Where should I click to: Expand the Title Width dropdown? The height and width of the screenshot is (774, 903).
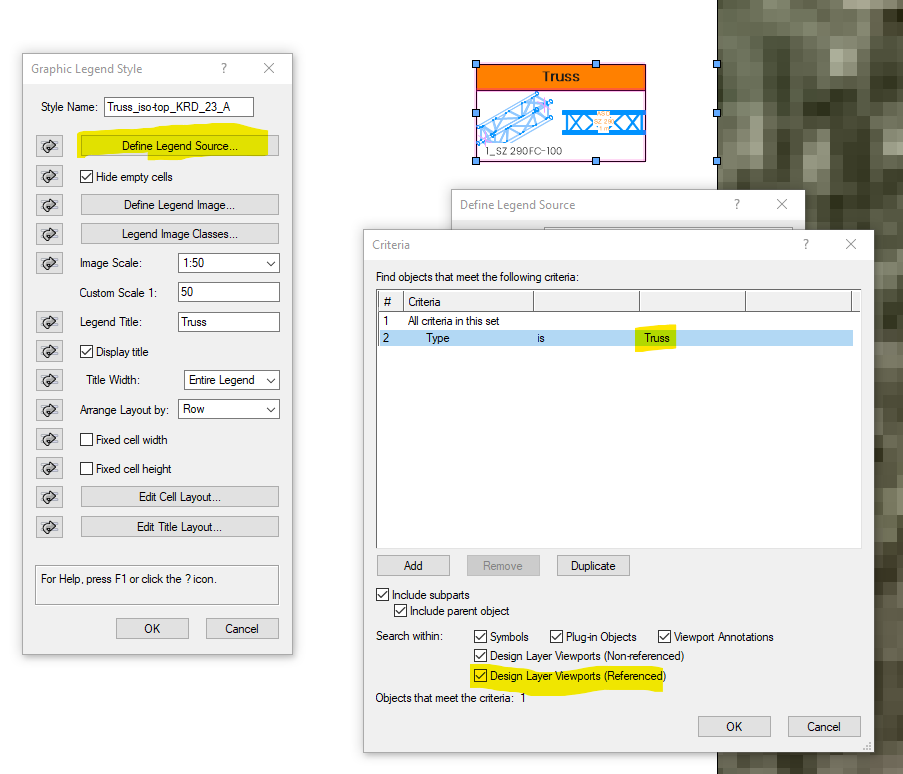tap(232, 380)
